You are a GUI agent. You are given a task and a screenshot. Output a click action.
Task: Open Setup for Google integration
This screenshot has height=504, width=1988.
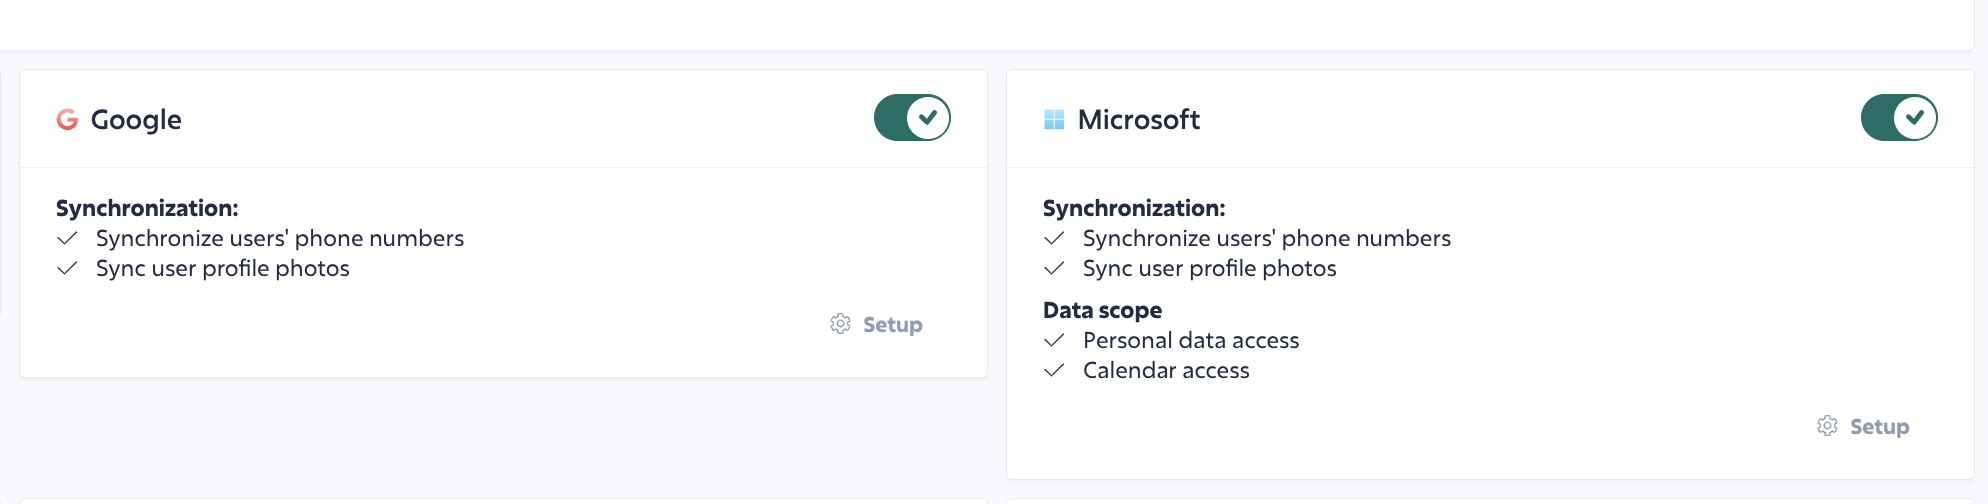[x=876, y=324]
